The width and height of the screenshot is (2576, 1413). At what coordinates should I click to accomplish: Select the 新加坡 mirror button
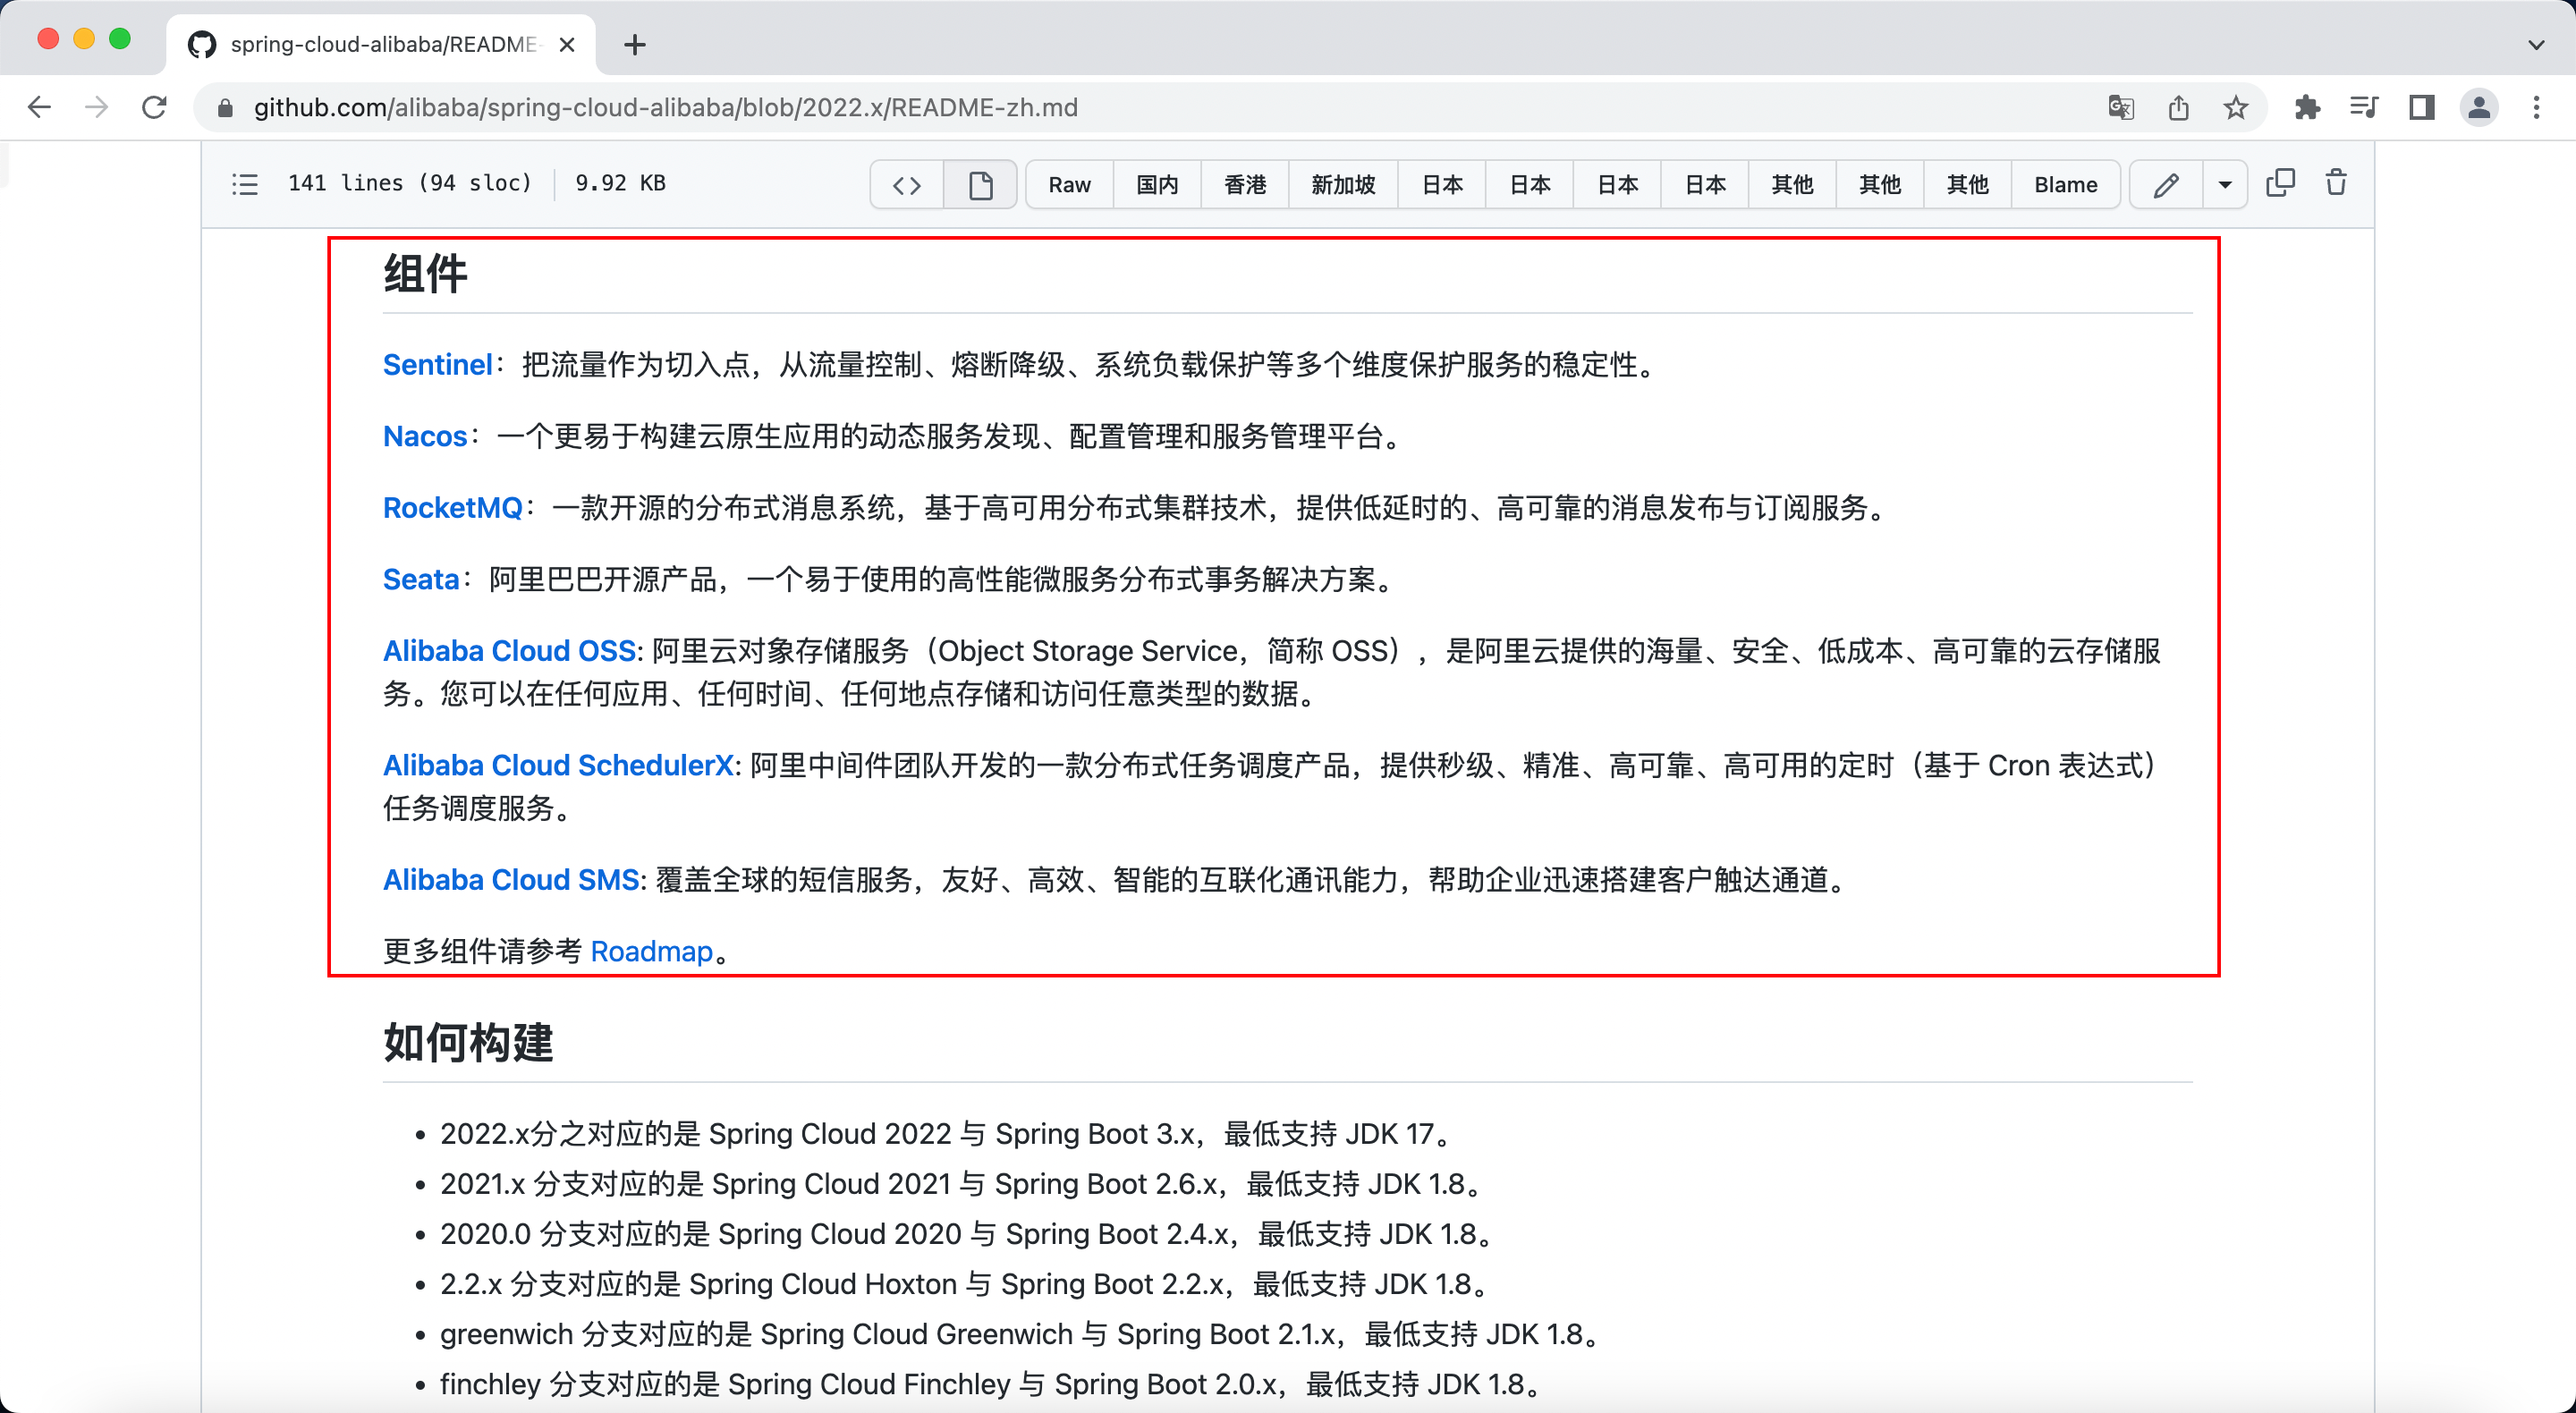(1343, 184)
